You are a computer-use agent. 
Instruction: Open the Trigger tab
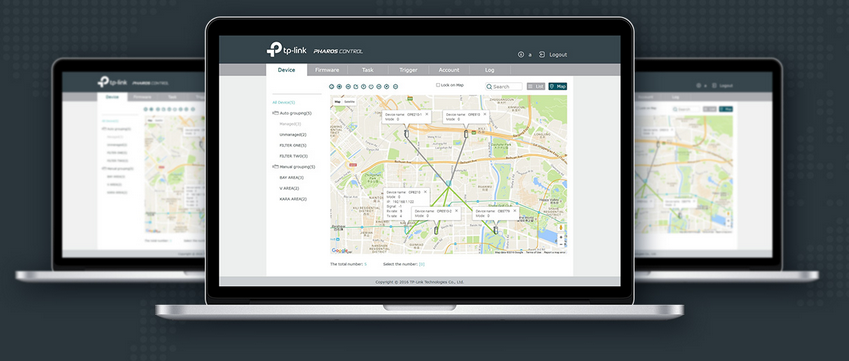[x=408, y=70]
